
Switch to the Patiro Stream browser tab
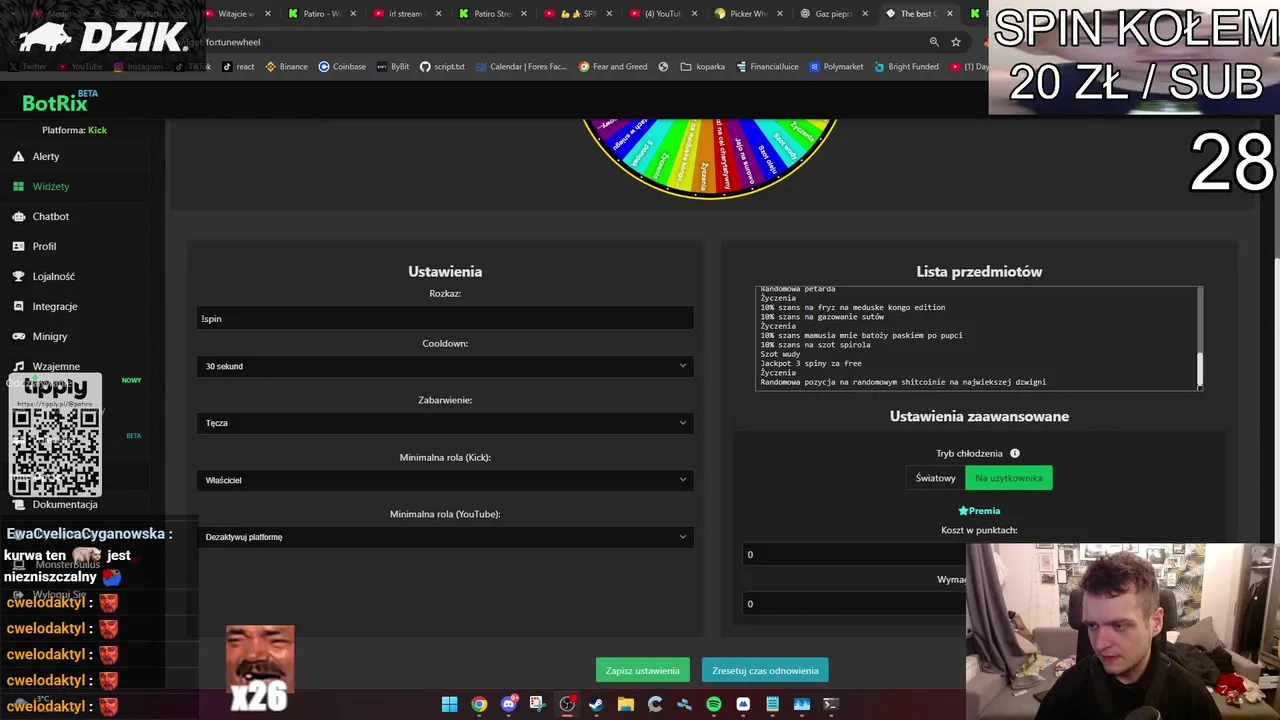[494, 14]
